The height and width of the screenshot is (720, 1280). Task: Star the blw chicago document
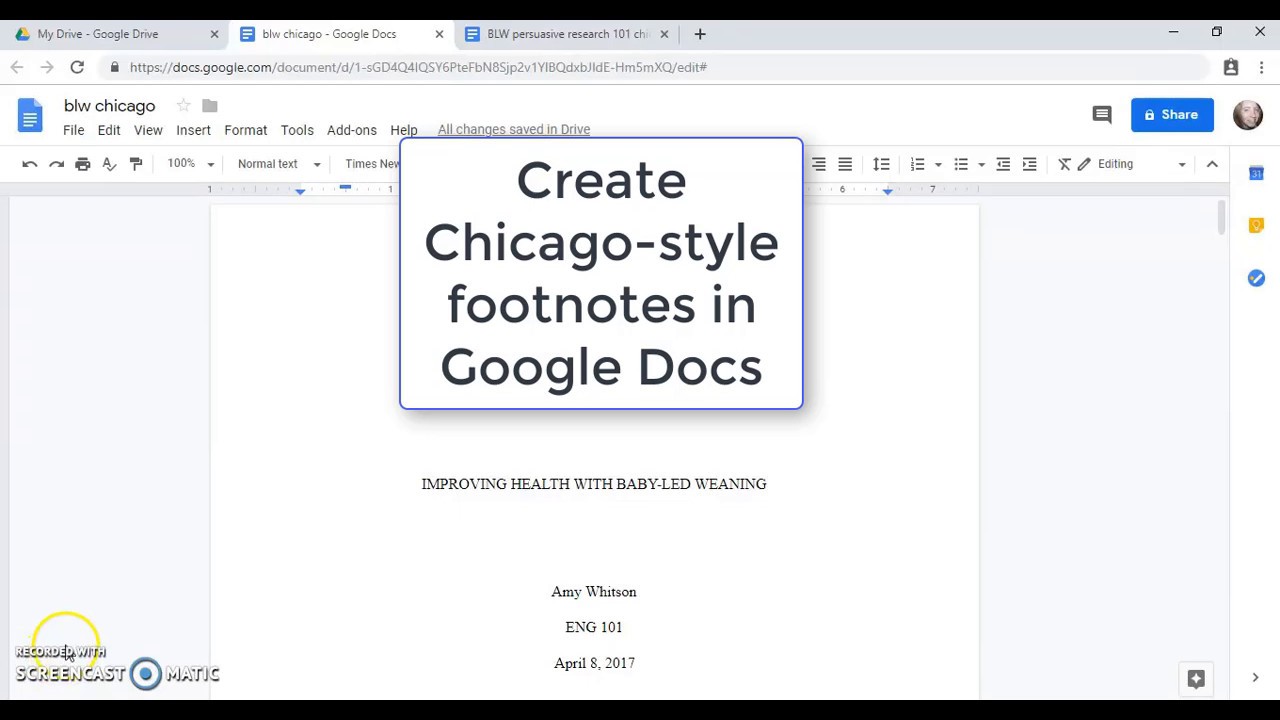183,105
